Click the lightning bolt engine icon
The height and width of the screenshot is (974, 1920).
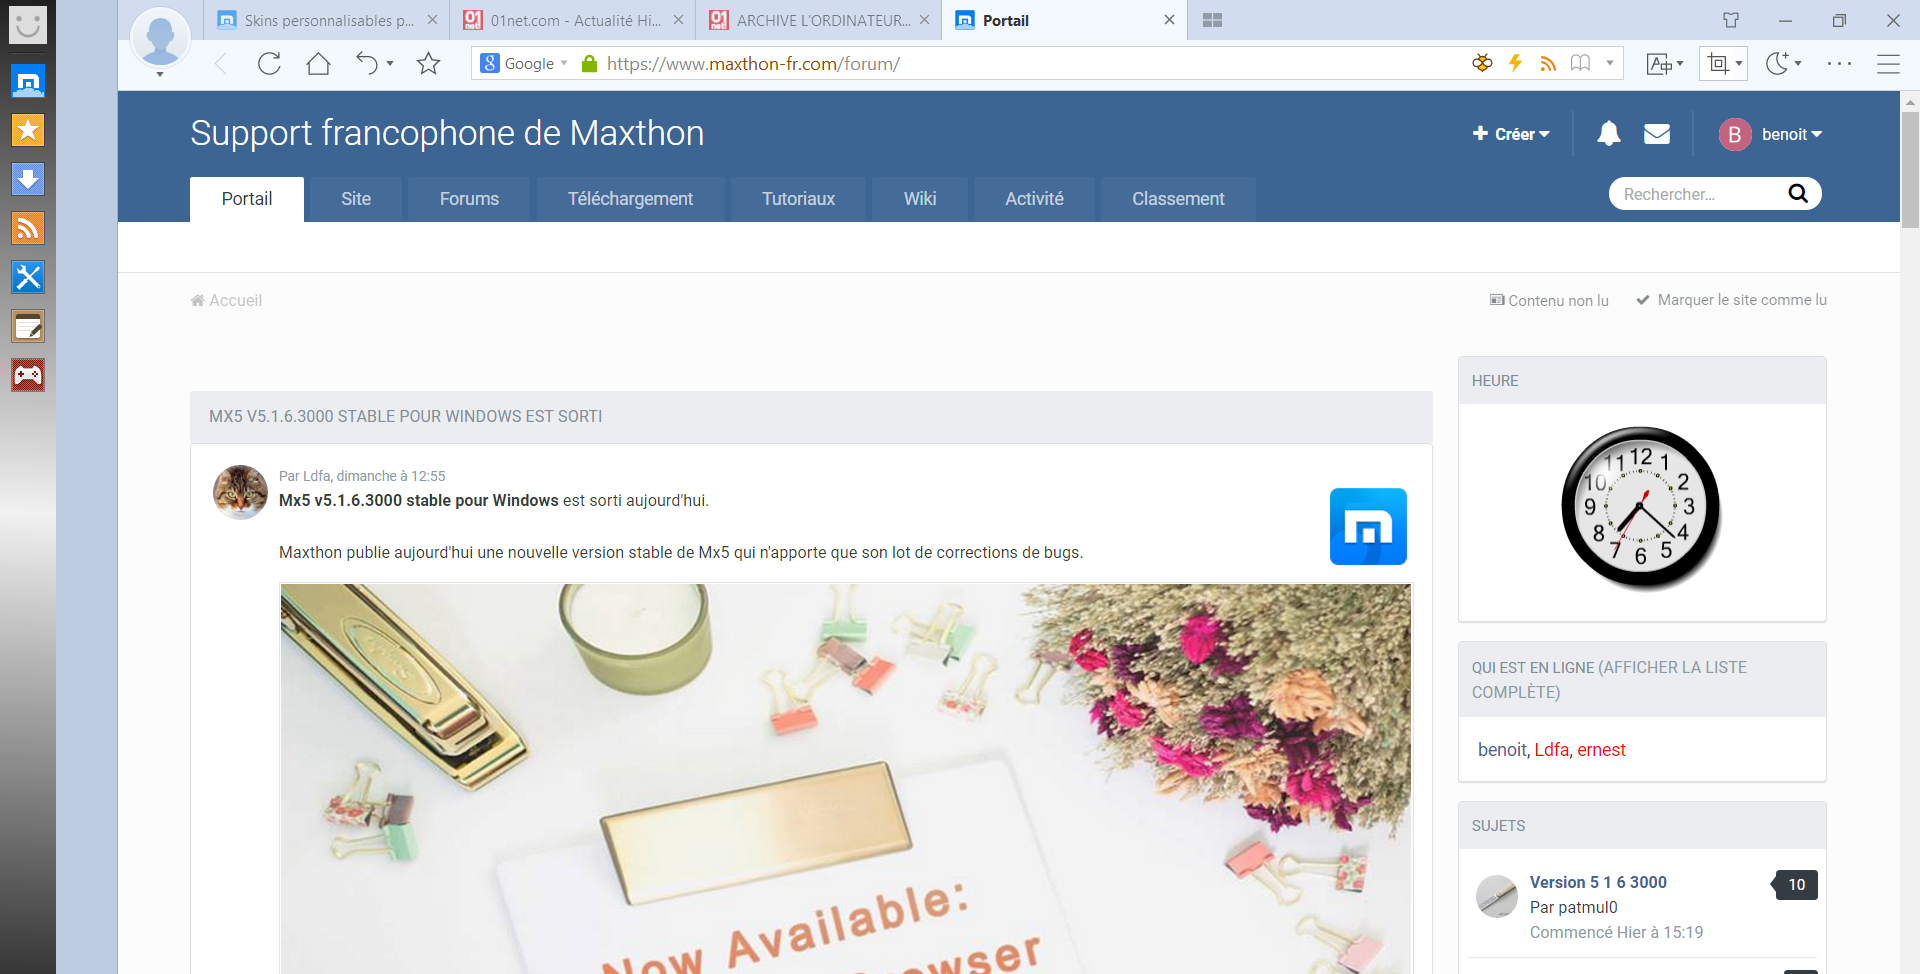click(1515, 63)
